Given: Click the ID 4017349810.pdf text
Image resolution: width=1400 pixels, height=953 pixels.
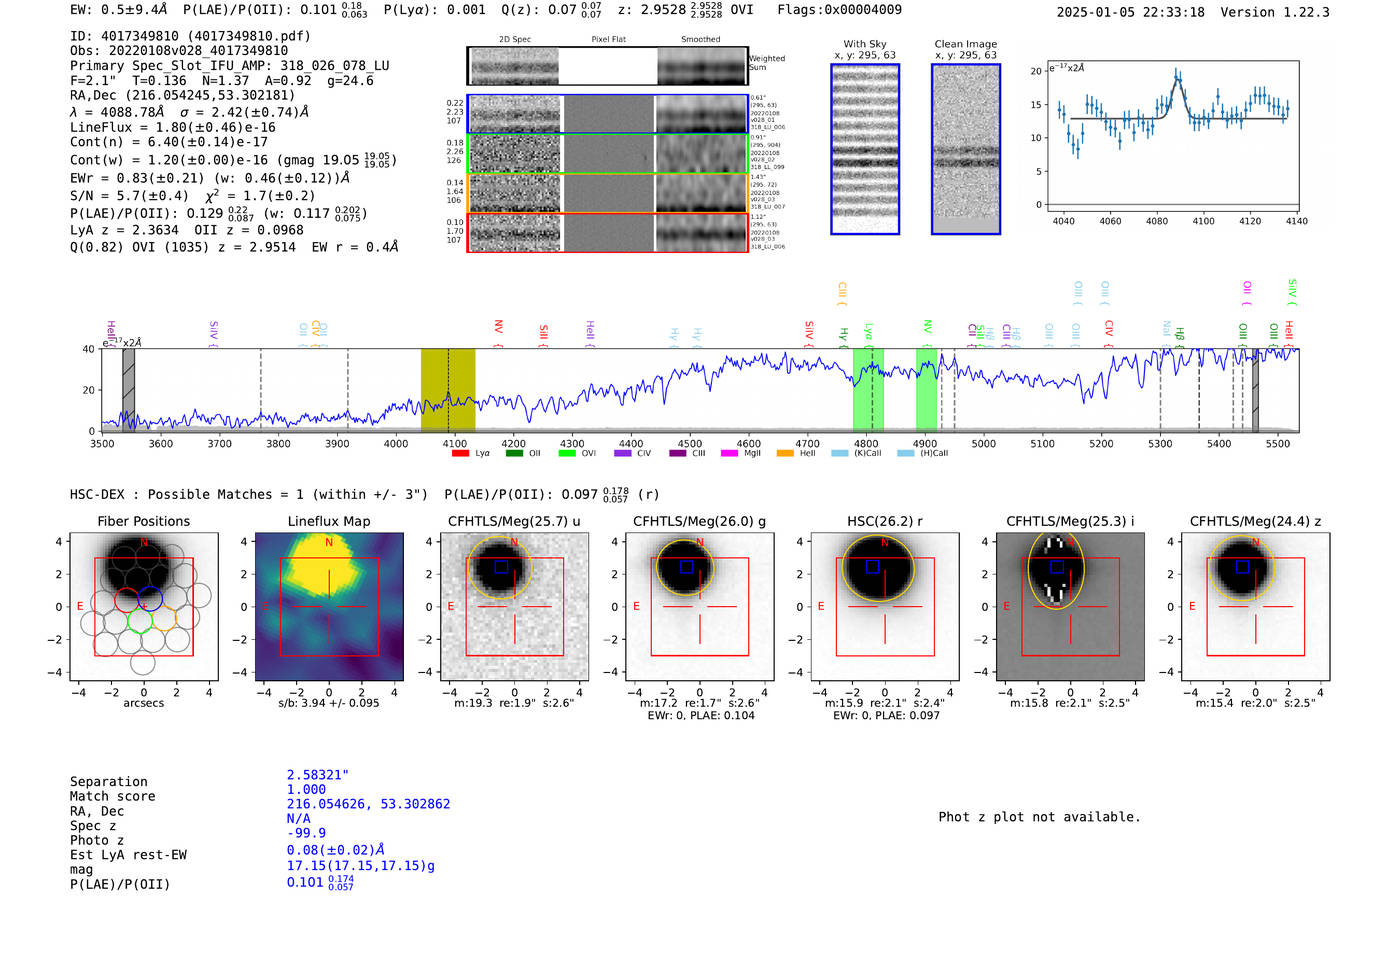Looking at the screenshot, I should pyautogui.click(x=190, y=36).
